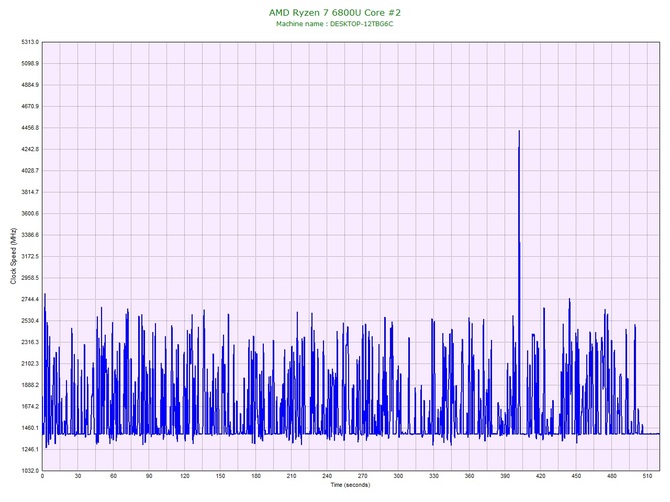
Task: Click the 5098.9 y-axis value
Action: tap(30, 63)
